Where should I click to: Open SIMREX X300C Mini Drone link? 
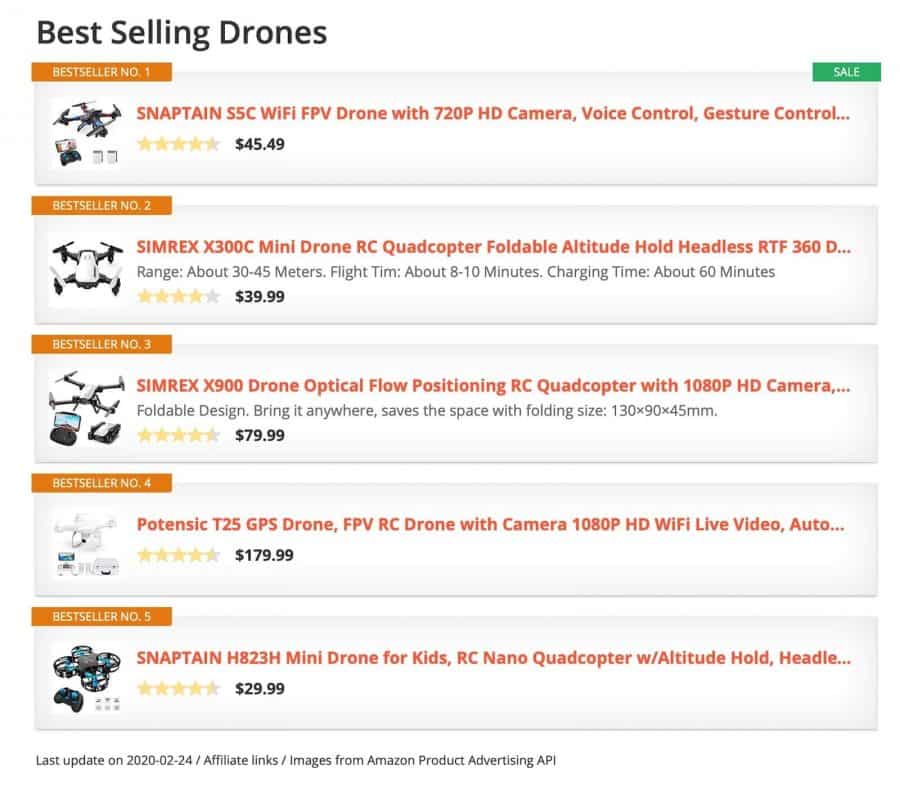[494, 247]
